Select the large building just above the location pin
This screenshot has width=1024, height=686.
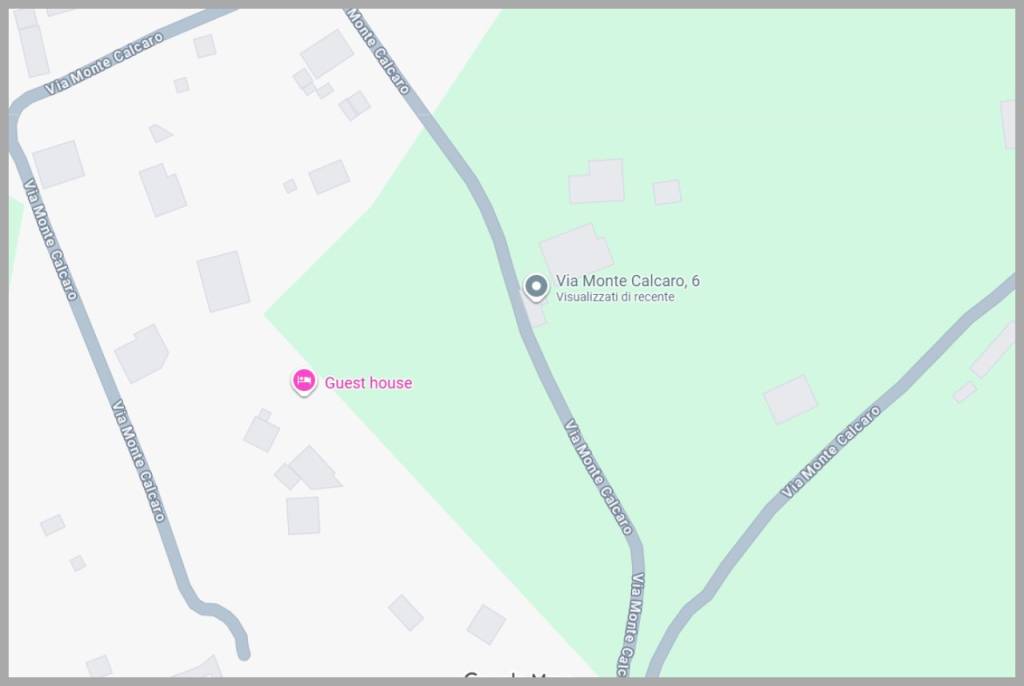[576, 251]
